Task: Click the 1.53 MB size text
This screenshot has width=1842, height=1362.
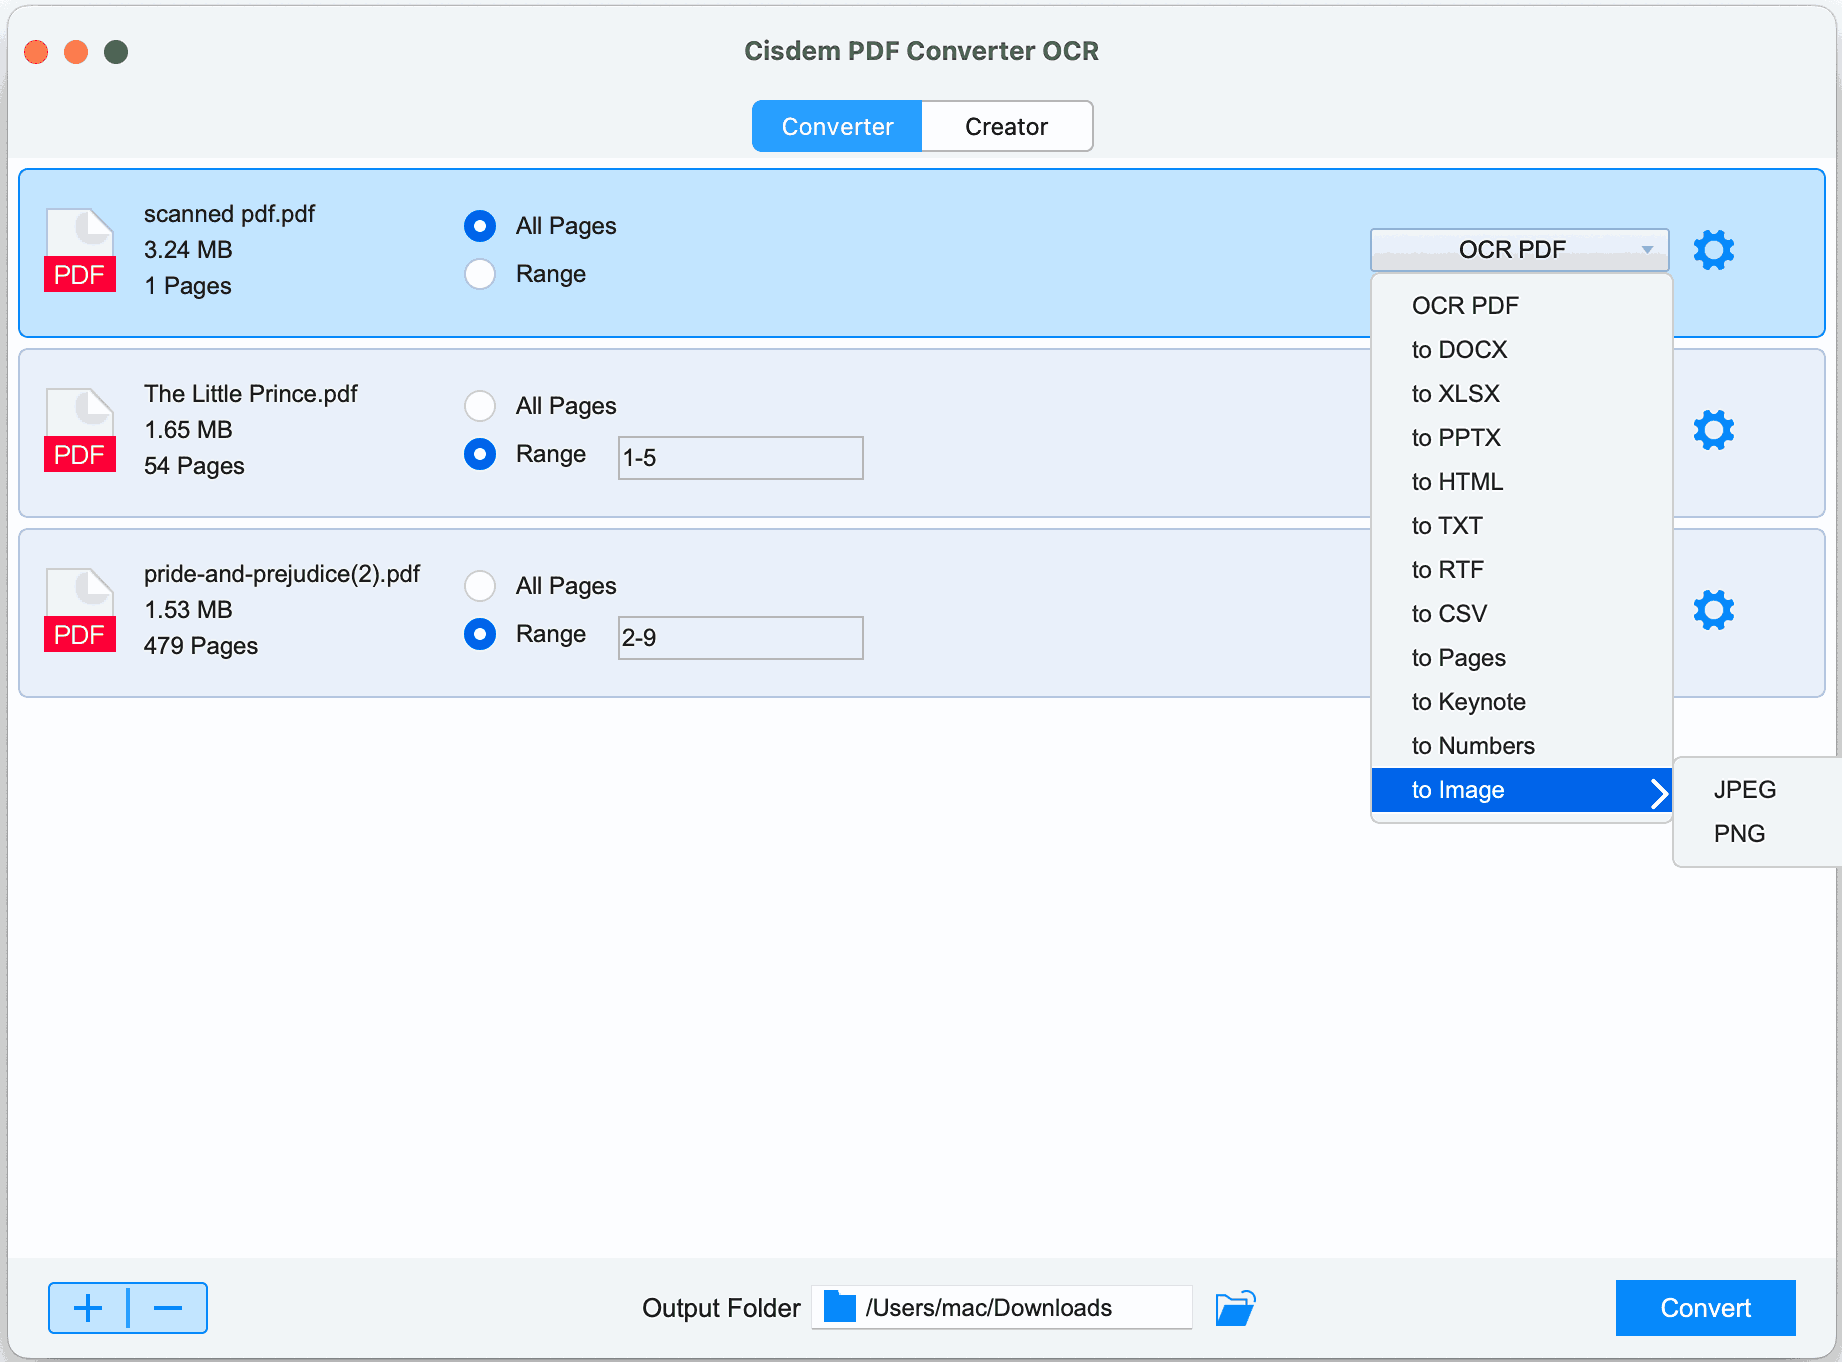Action: click(x=188, y=610)
